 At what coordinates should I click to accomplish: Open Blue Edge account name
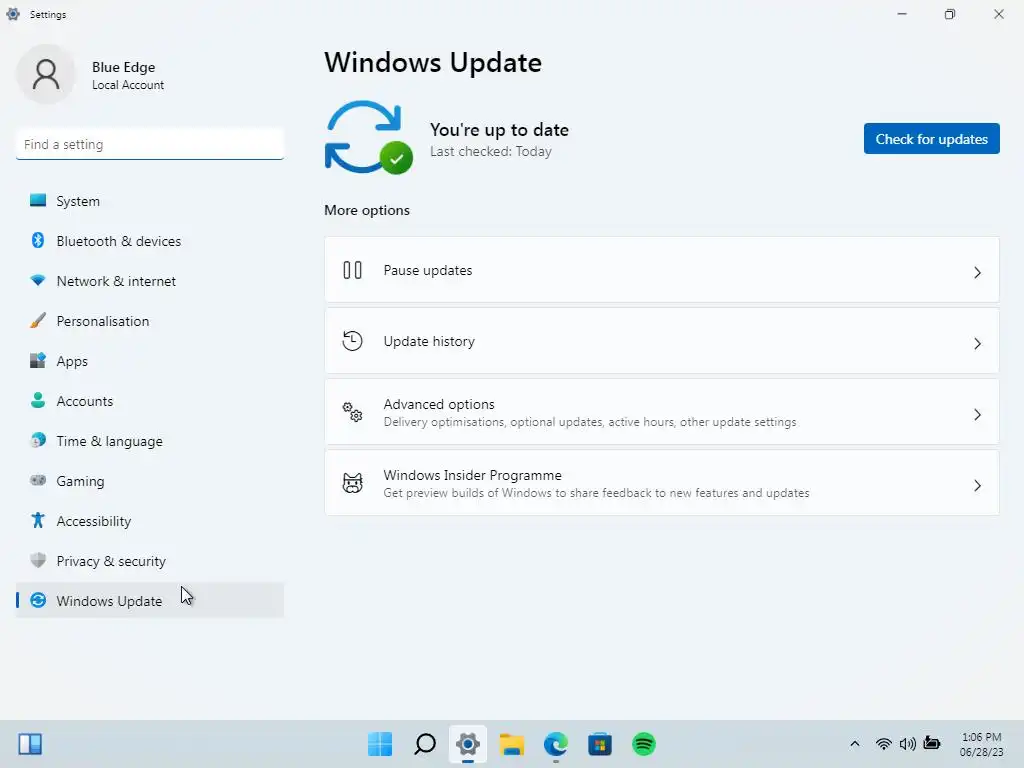123,67
